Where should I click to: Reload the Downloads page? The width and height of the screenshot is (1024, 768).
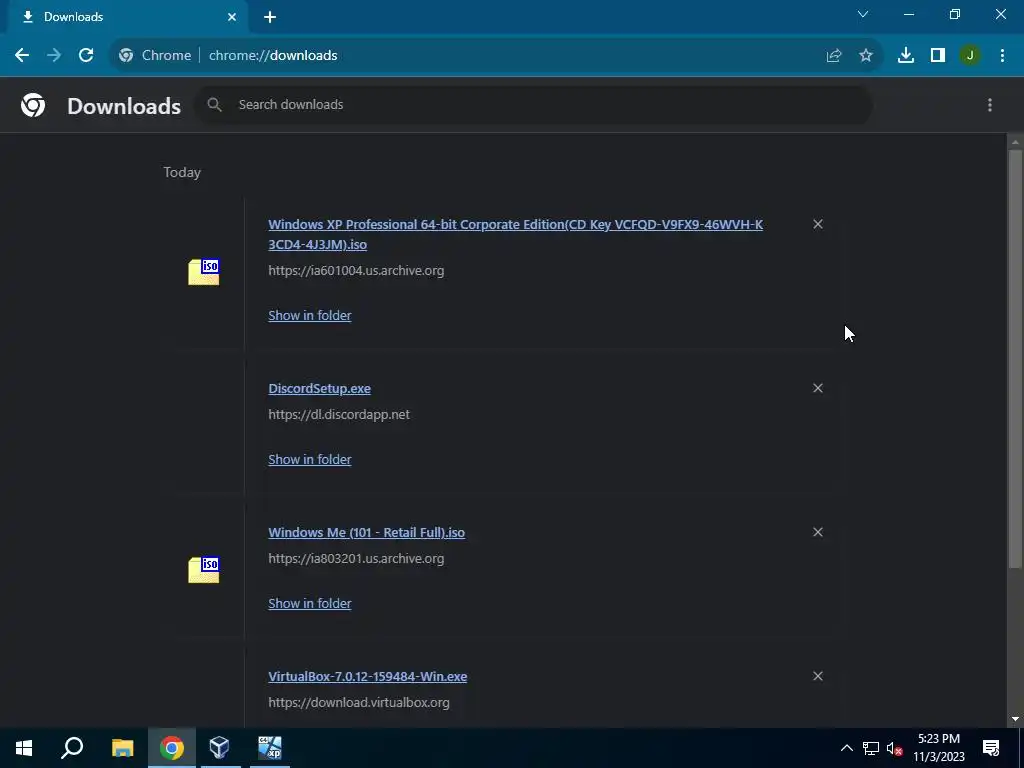coord(86,56)
